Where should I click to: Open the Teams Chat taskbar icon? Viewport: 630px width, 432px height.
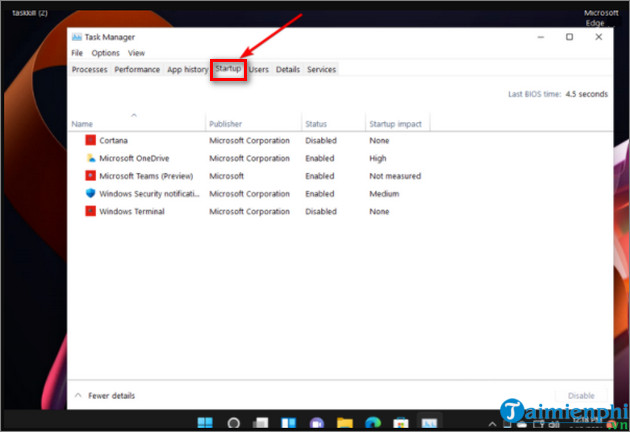tap(317, 423)
